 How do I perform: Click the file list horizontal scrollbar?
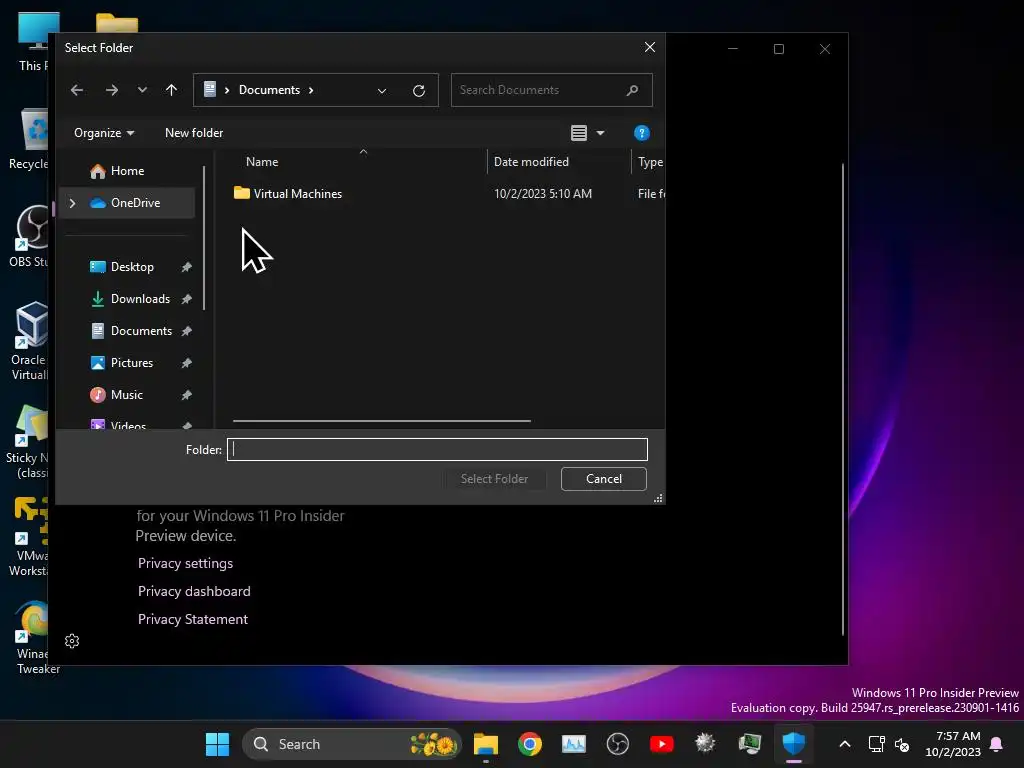point(382,421)
